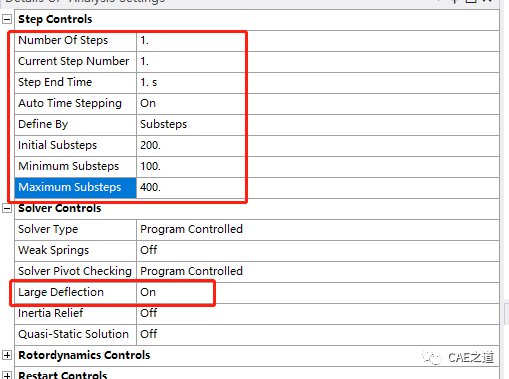
Task: Collapse the Step Controls section
Action: coord(7,19)
